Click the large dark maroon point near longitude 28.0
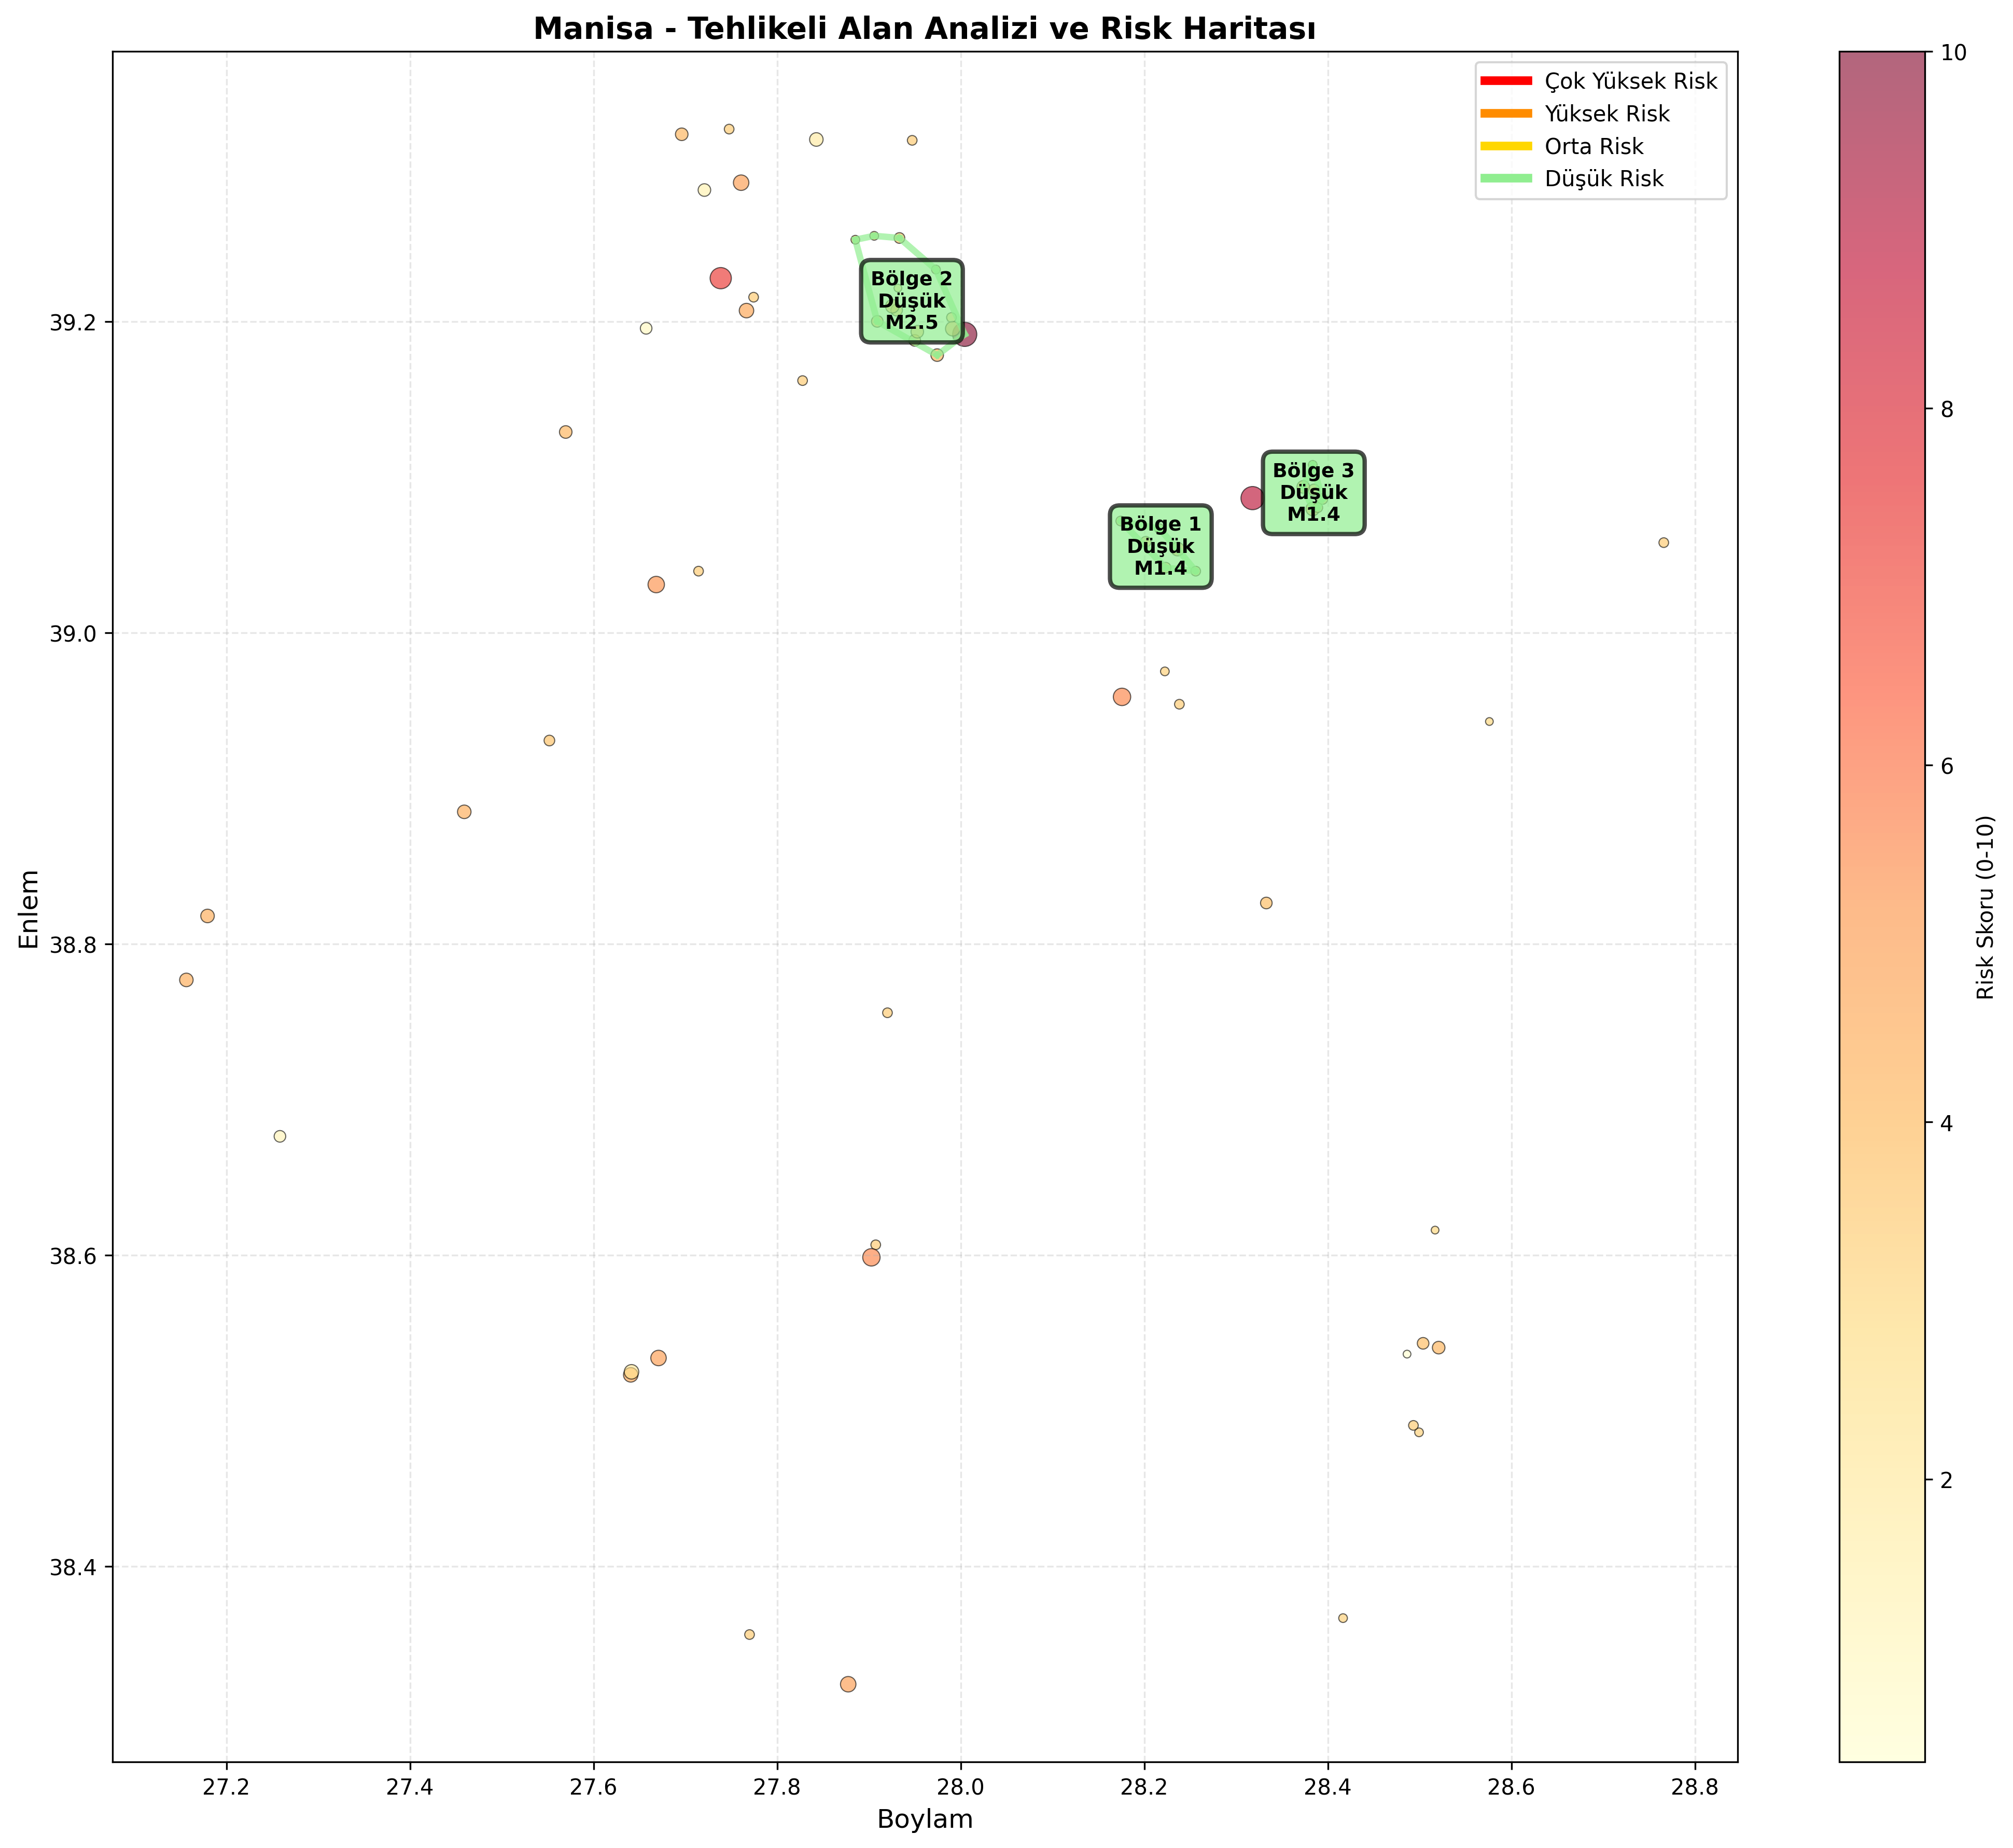 [966, 335]
